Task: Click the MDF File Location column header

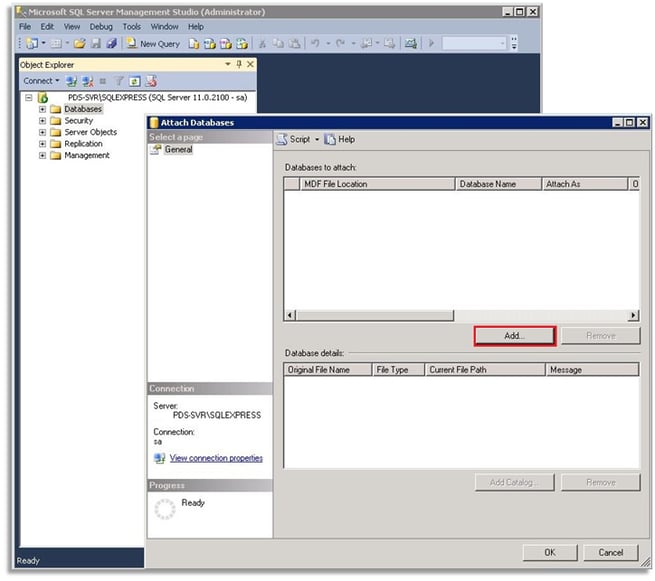Action: (377, 184)
